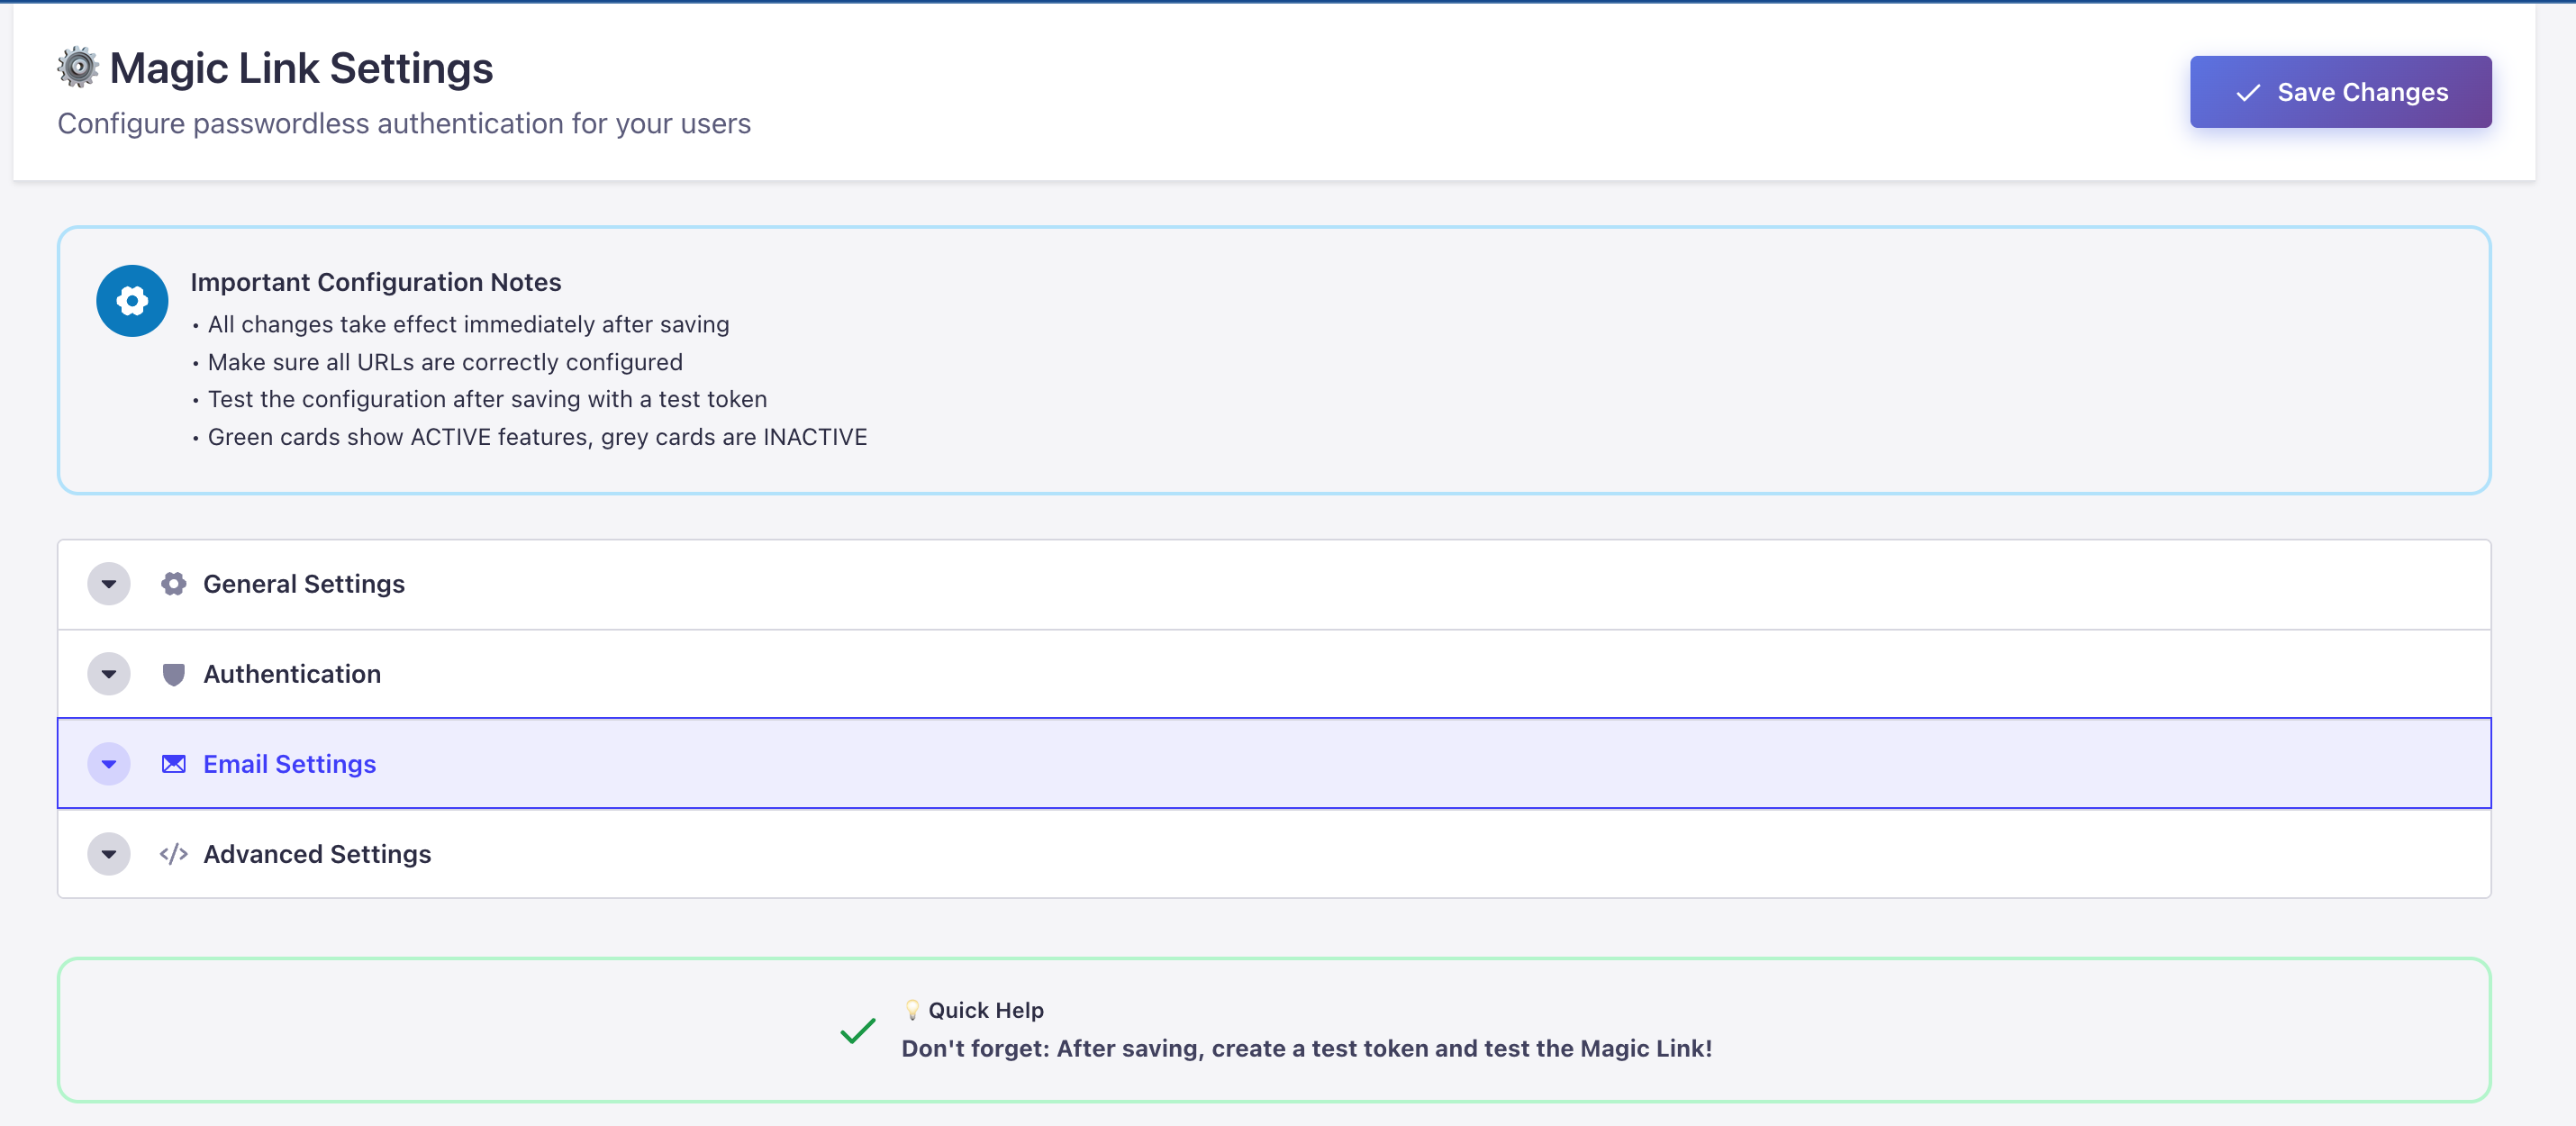
Task: Toggle the Email Settings dropdown arrow
Action: pos(109,764)
